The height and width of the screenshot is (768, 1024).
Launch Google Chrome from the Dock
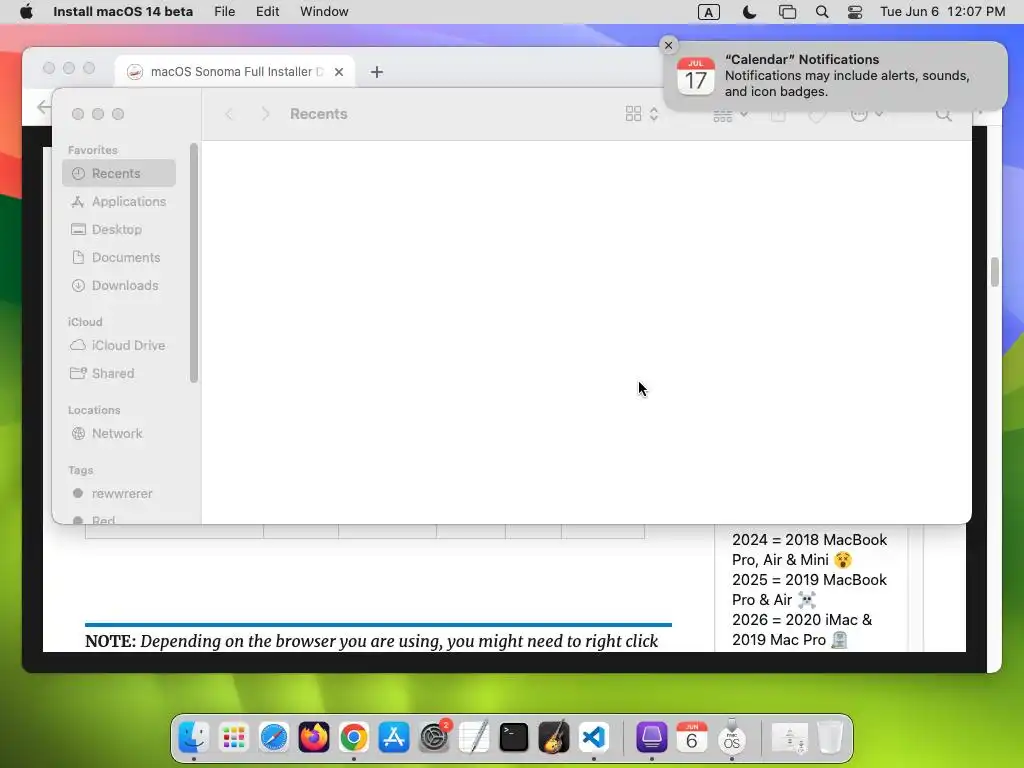(353, 737)
